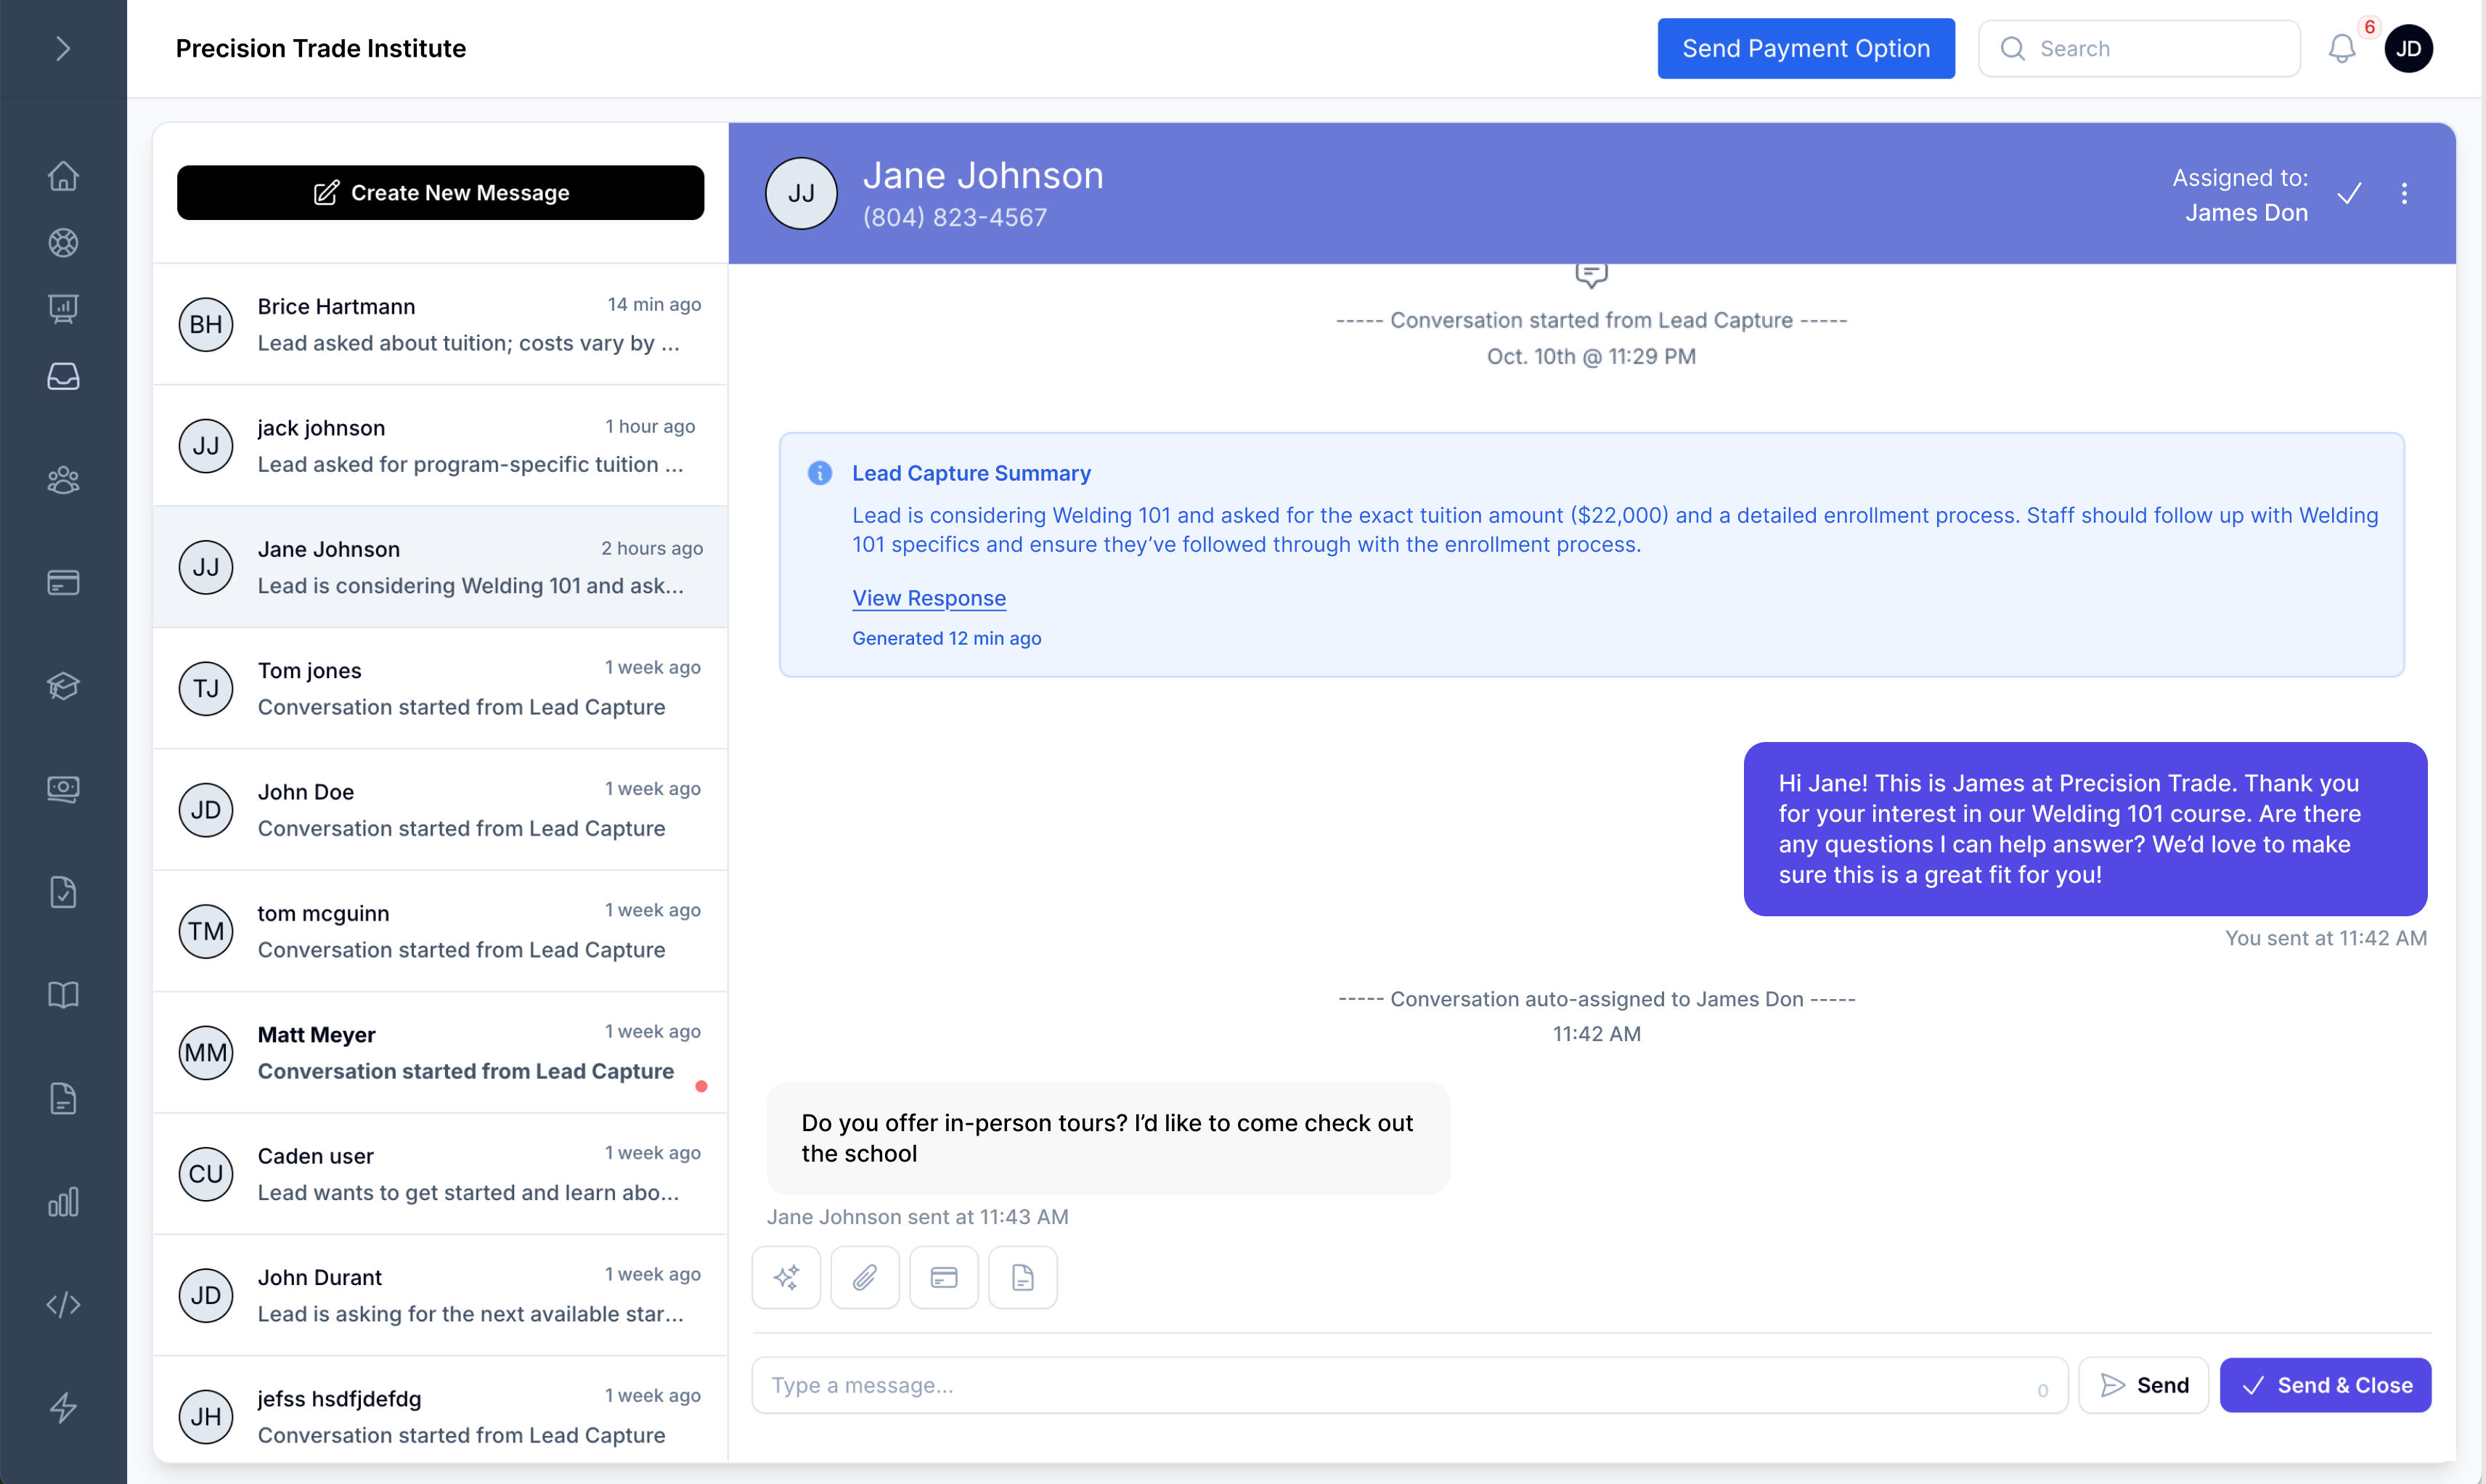
Task: Open the notifications bell icon
Action: [2341, 48]
